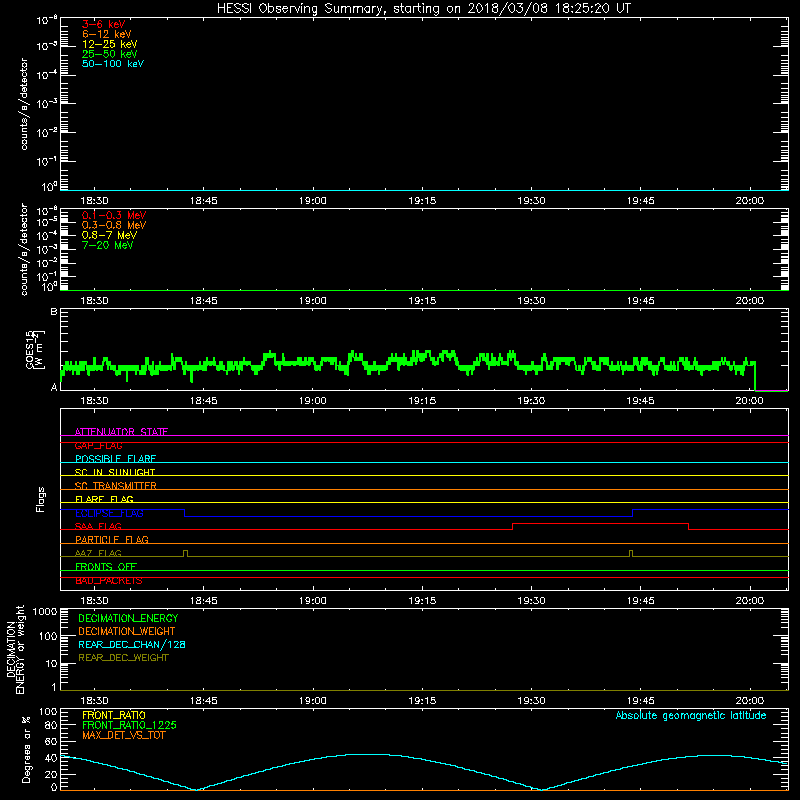800x800 pixels.
Task: Click the AAZ_FLAG label
Action: [x=98, y=553]
